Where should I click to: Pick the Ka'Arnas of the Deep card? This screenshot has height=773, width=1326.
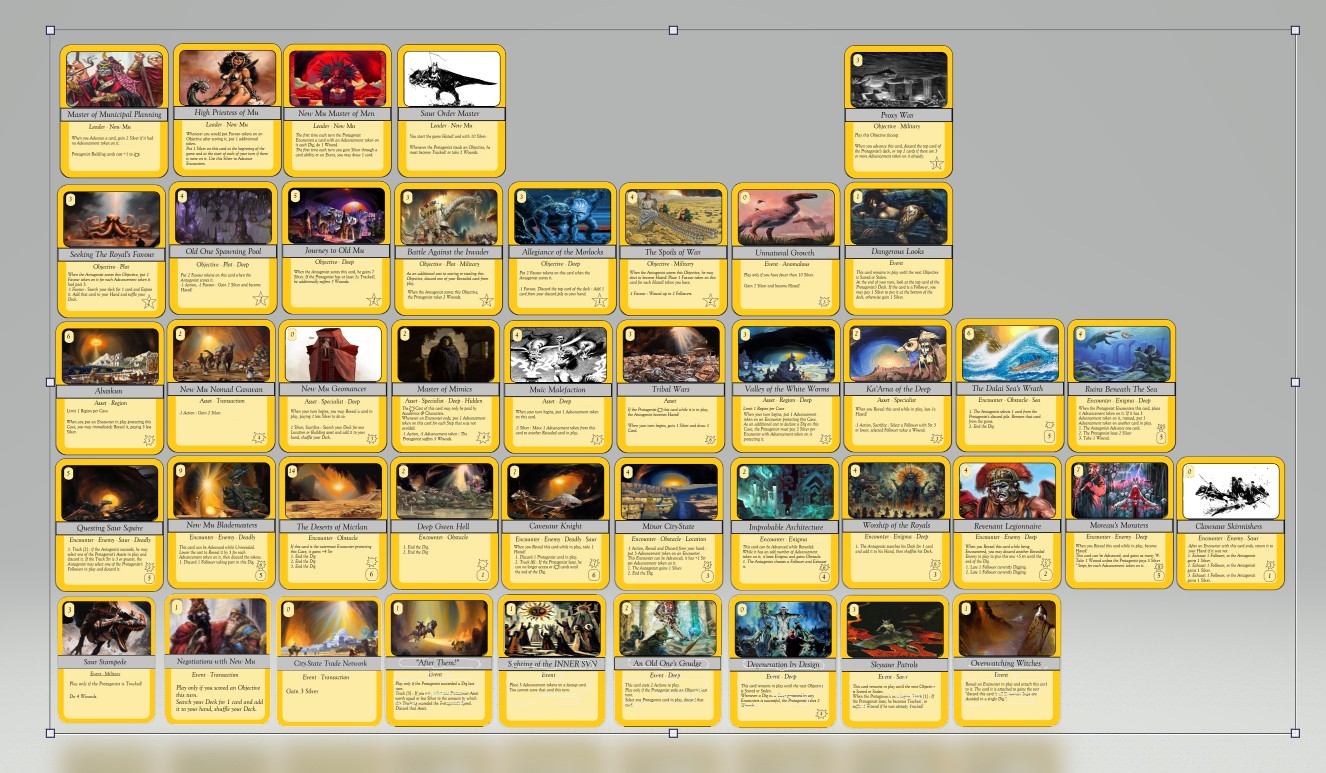898,388
